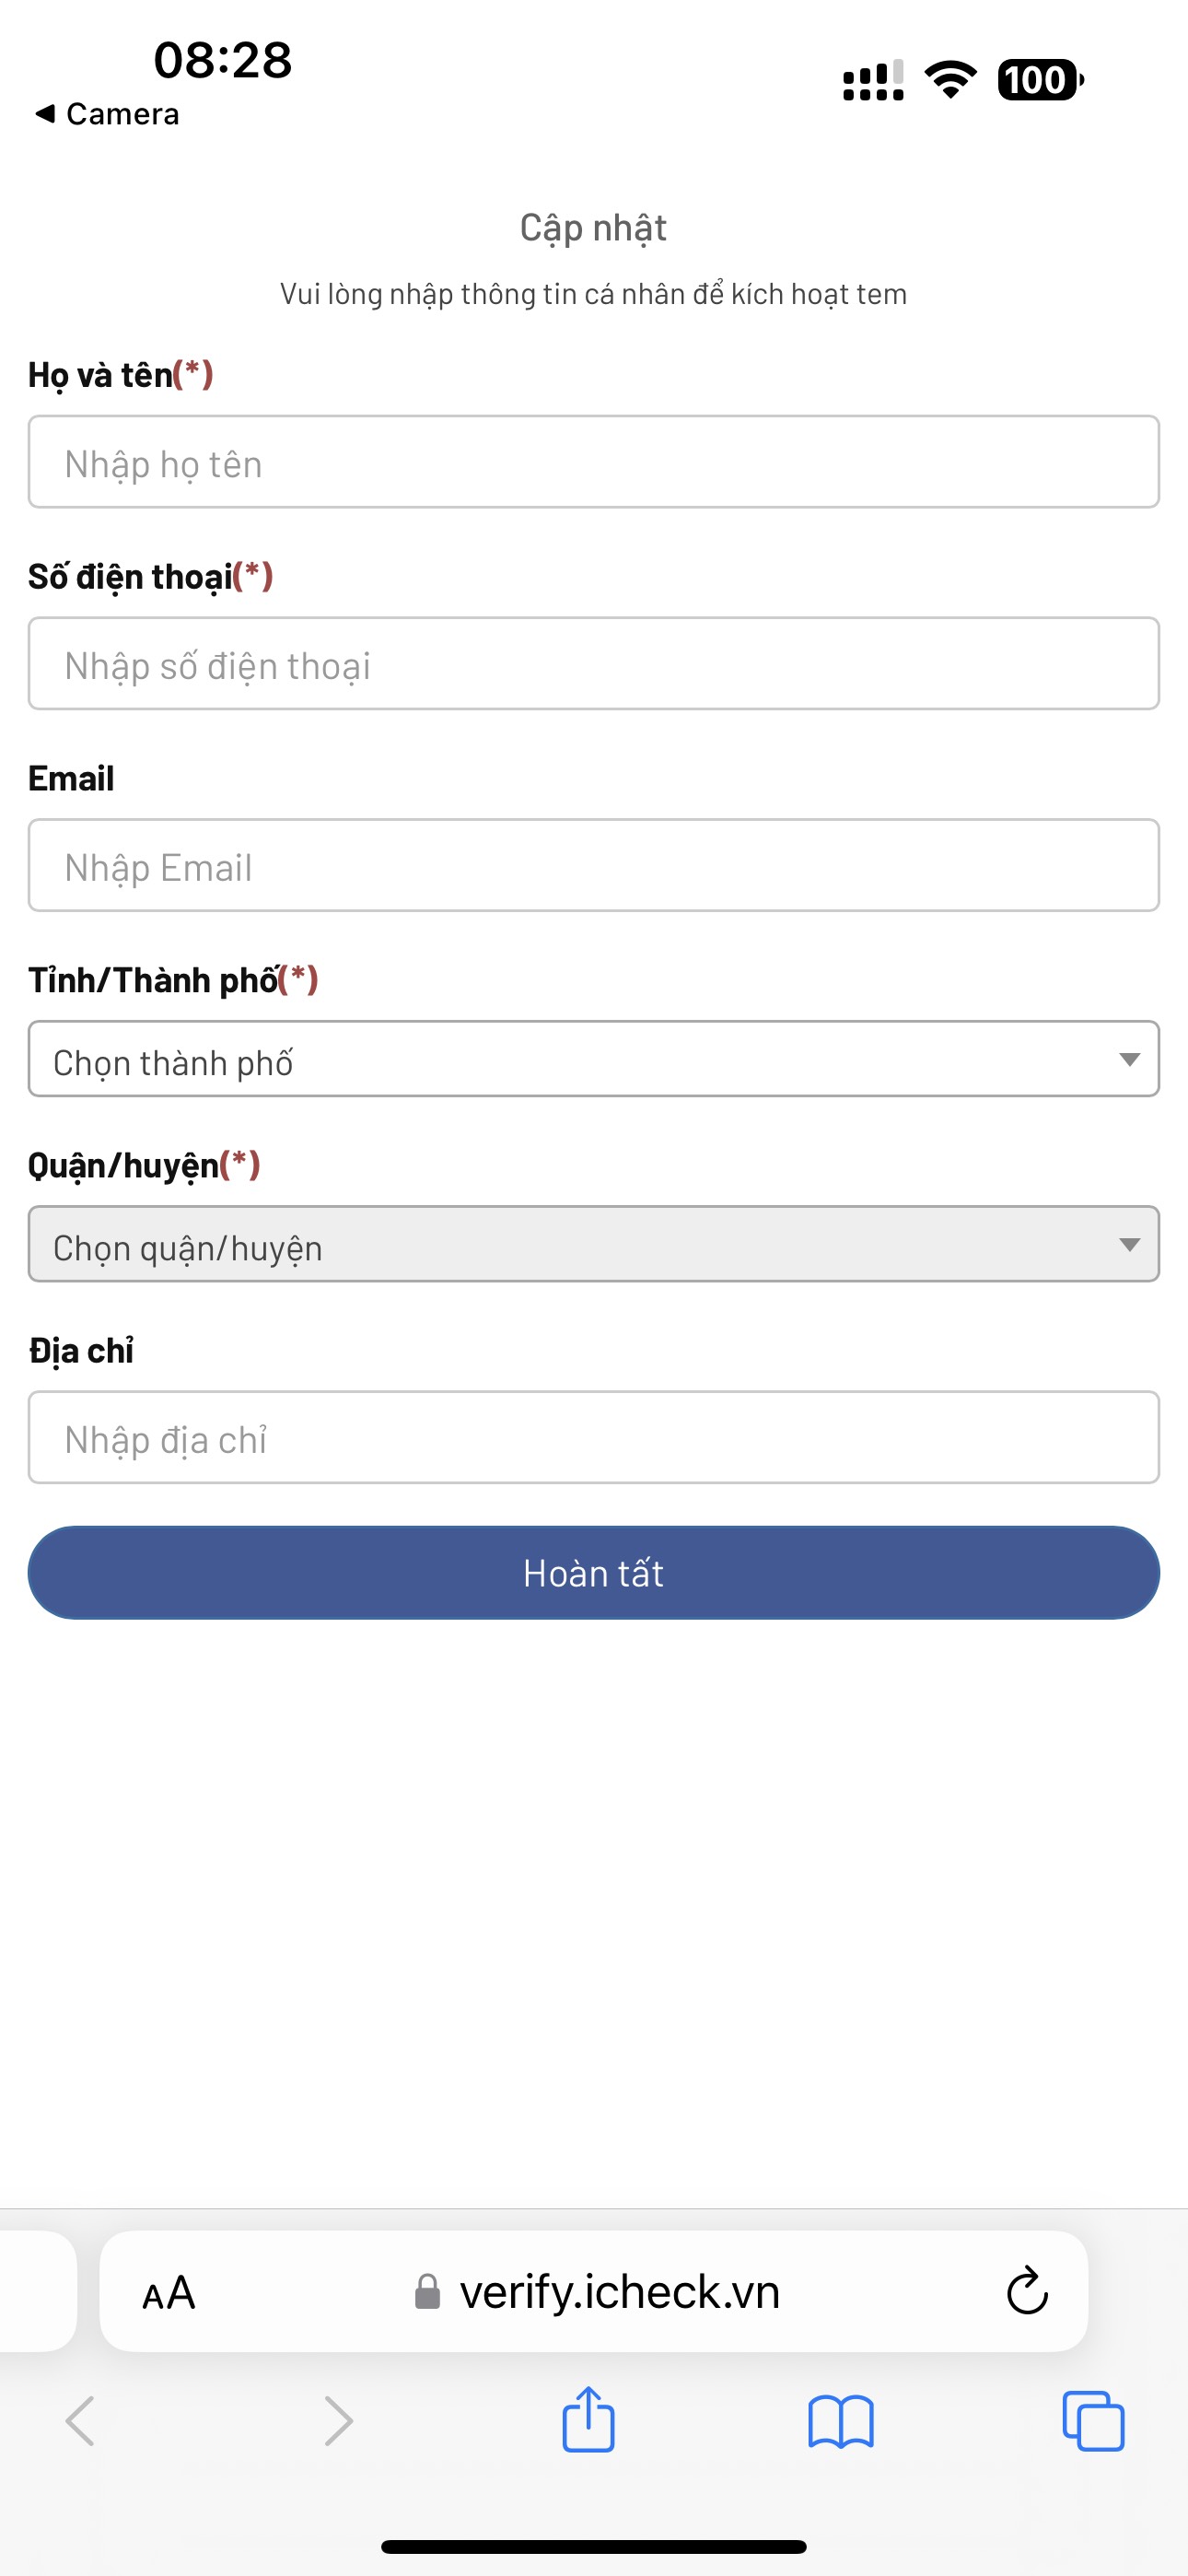Tap the Nhập Email input field
Image resolution: width=1188 pixels, height=2576 pixels.
pyautogui.click(x=592, y=866)
